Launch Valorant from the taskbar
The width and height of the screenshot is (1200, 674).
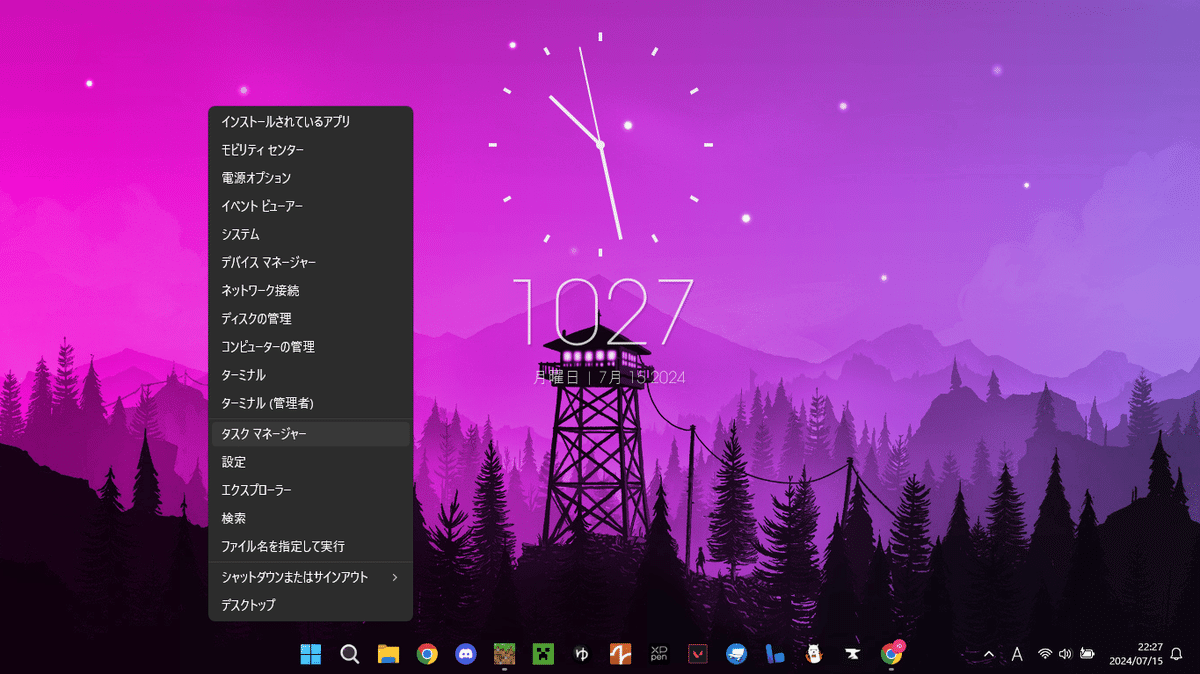coord(697,654)
